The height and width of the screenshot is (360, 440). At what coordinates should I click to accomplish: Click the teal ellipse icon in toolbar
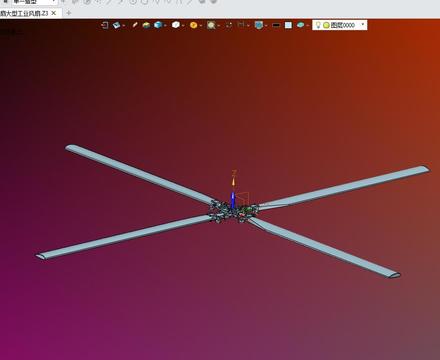point(300,25)
